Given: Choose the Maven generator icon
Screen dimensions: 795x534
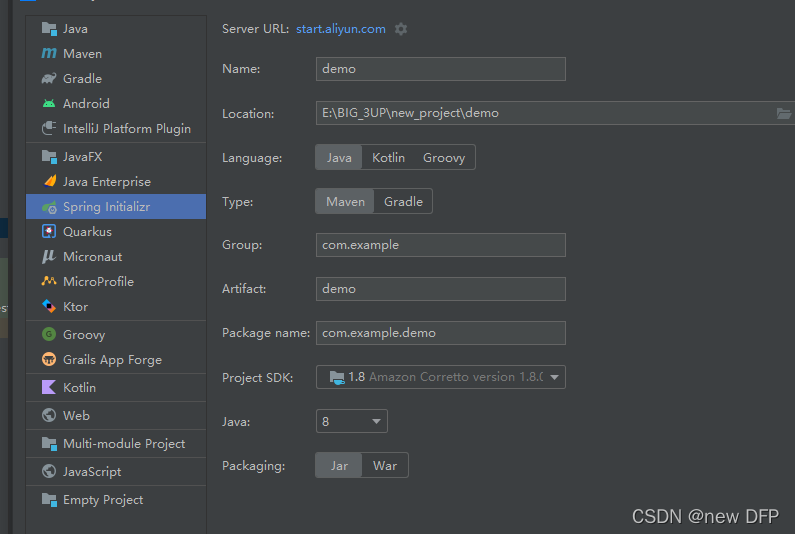Looking at the screenshot, I should (49, 53).
